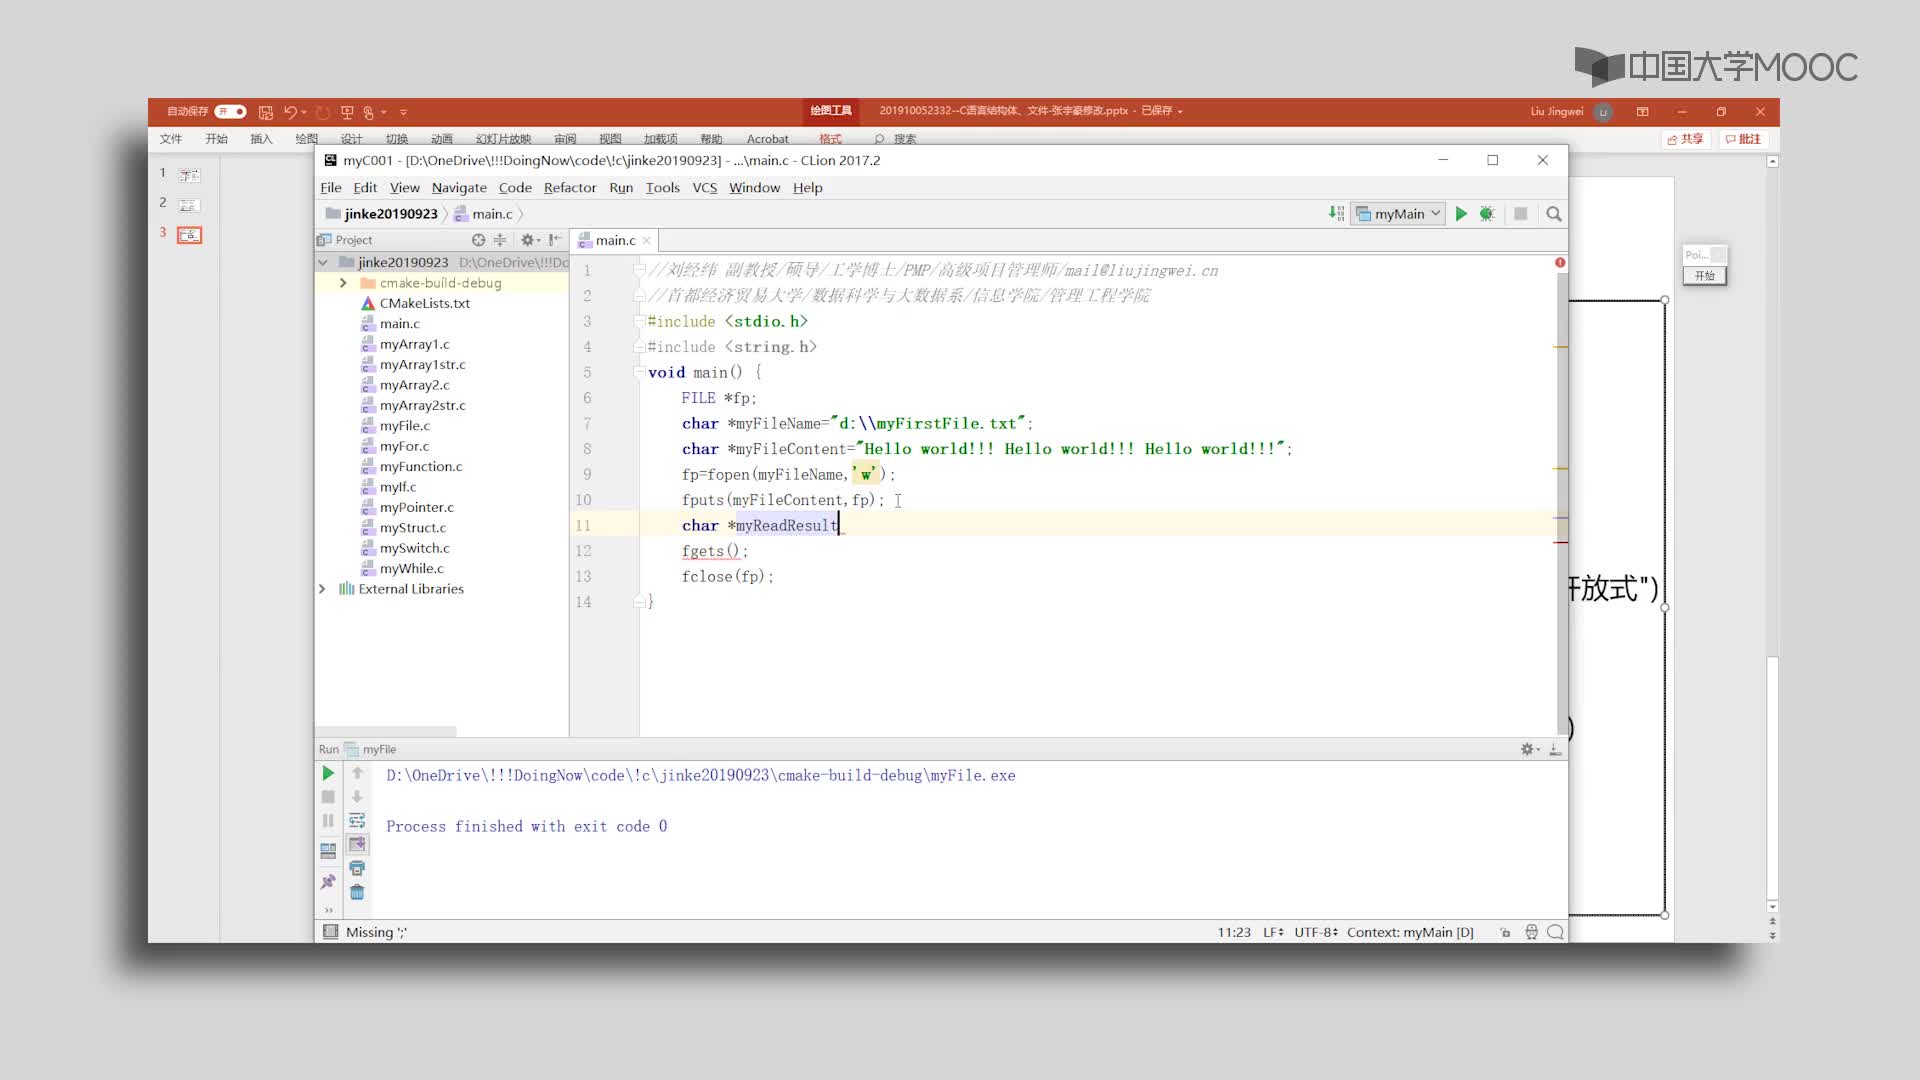Select slide 2 thumbnail in PowerPoint
Viewport: 1920px width, 1080px height.
pos(189,205)
